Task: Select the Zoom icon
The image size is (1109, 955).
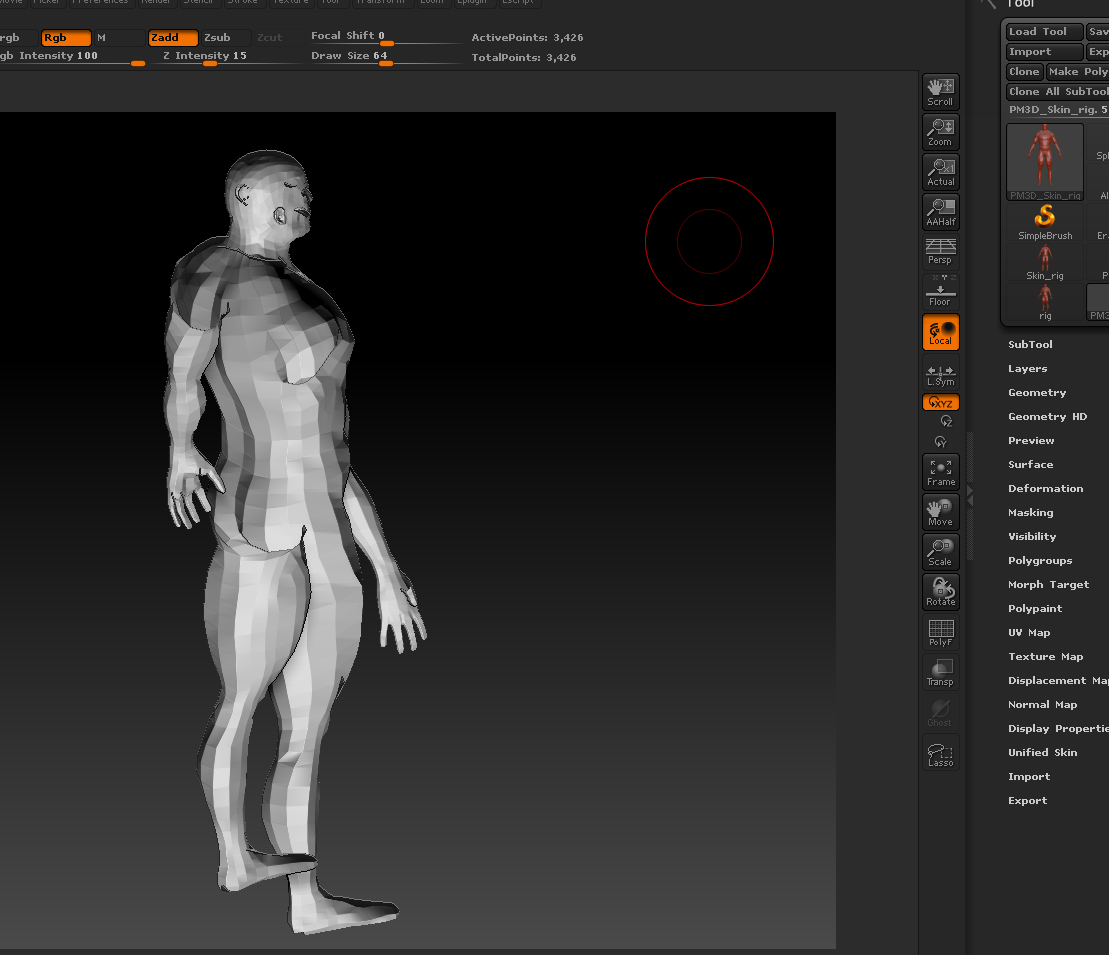Action: [x=940, y=132]
